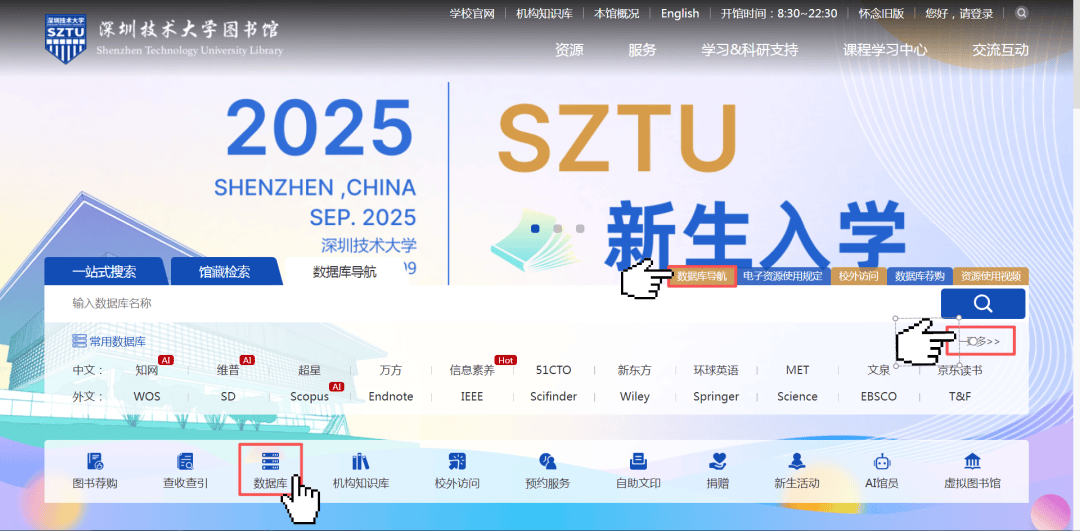This screenshot has height=531, width=1080.
Task: Open the 服务 main menu
Action: click(642, 50)
